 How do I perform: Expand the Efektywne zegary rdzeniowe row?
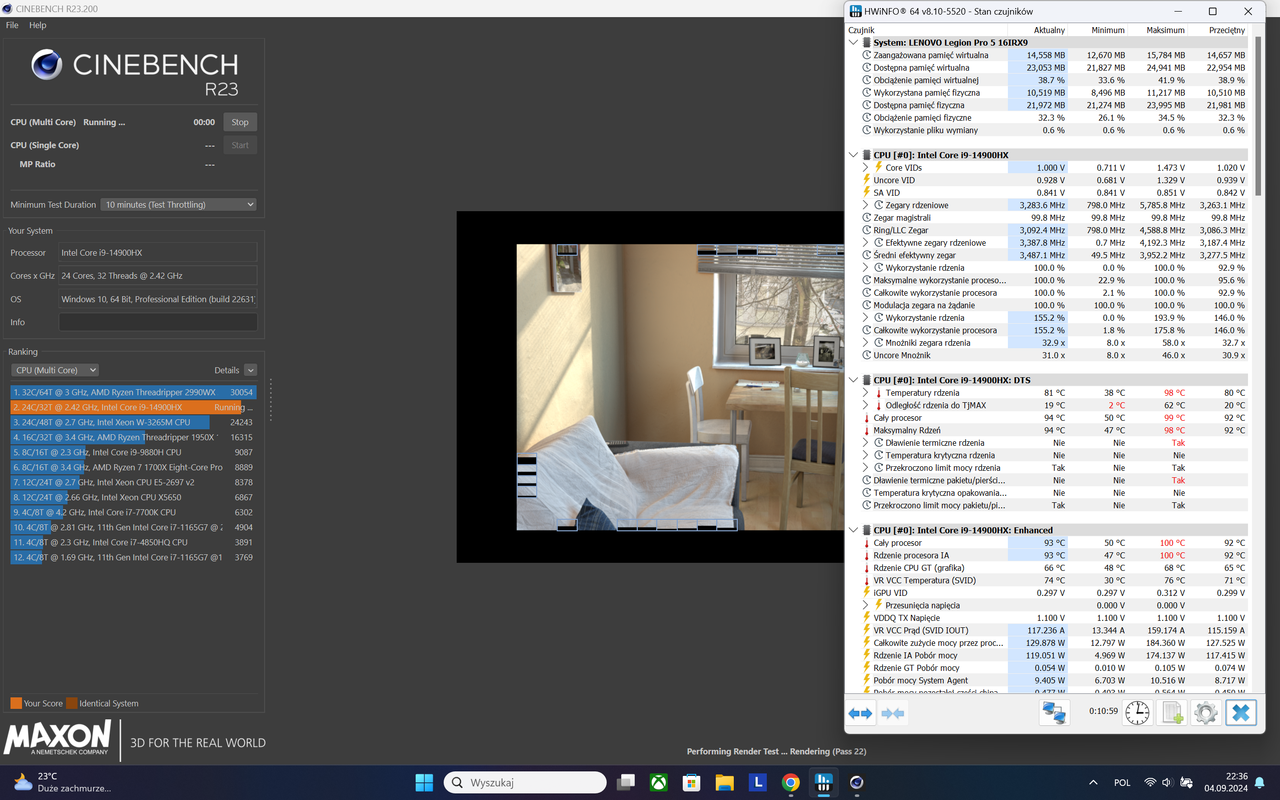[x=866, y=243]
